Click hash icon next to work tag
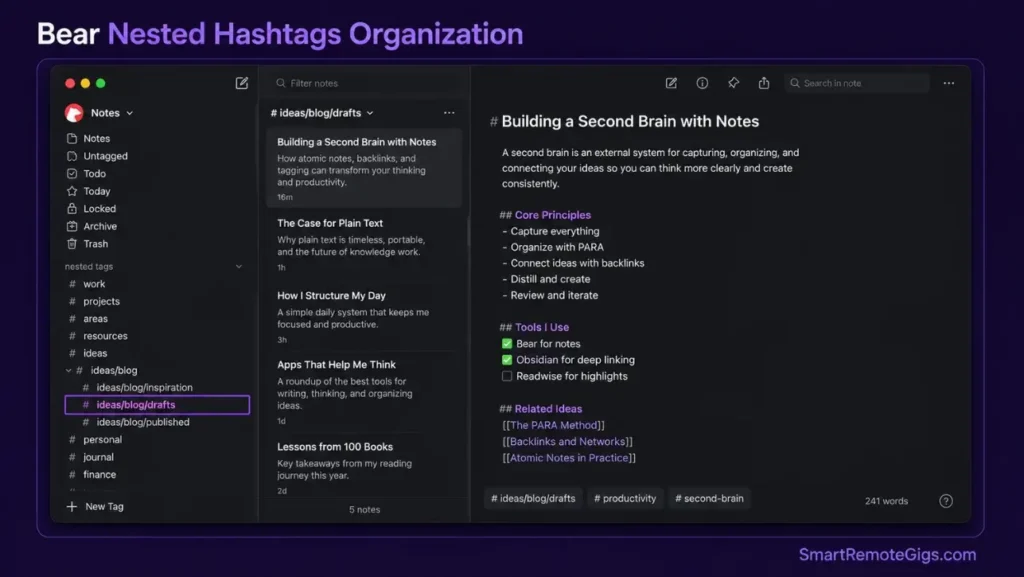The width and height of the screenshot is (1024, 577). pos(72,284)
